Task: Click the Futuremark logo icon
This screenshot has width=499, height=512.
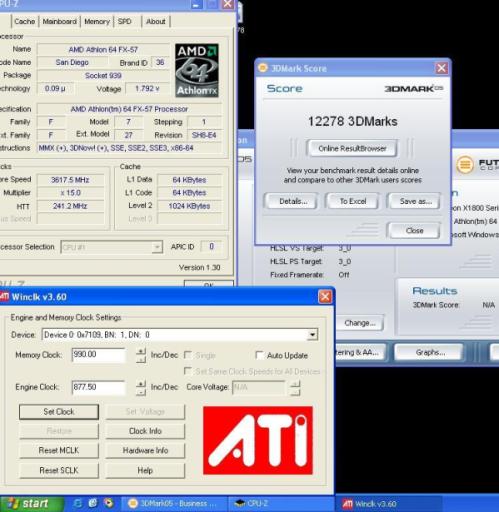Action: coord(465,165)
